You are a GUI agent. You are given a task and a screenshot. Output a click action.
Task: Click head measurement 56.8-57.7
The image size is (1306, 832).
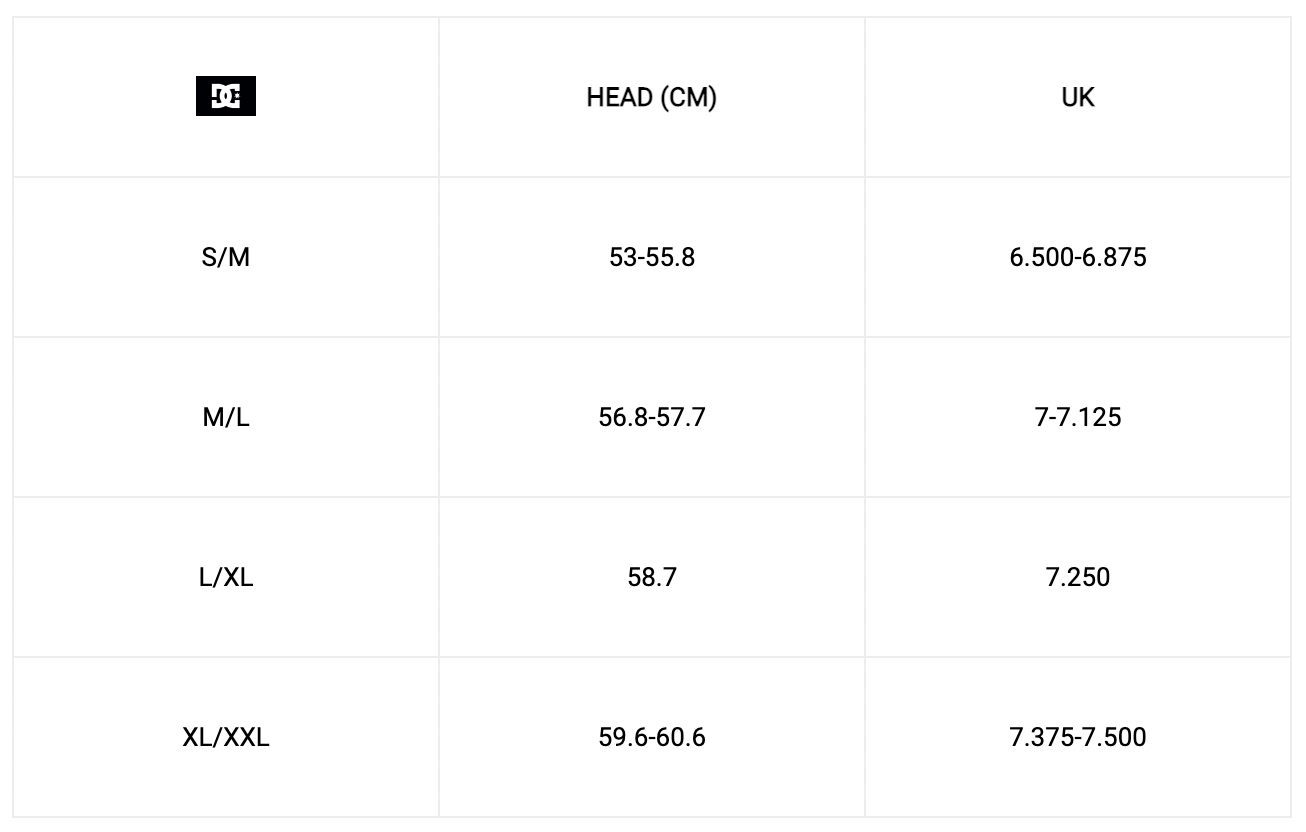[x=651, y=417]
